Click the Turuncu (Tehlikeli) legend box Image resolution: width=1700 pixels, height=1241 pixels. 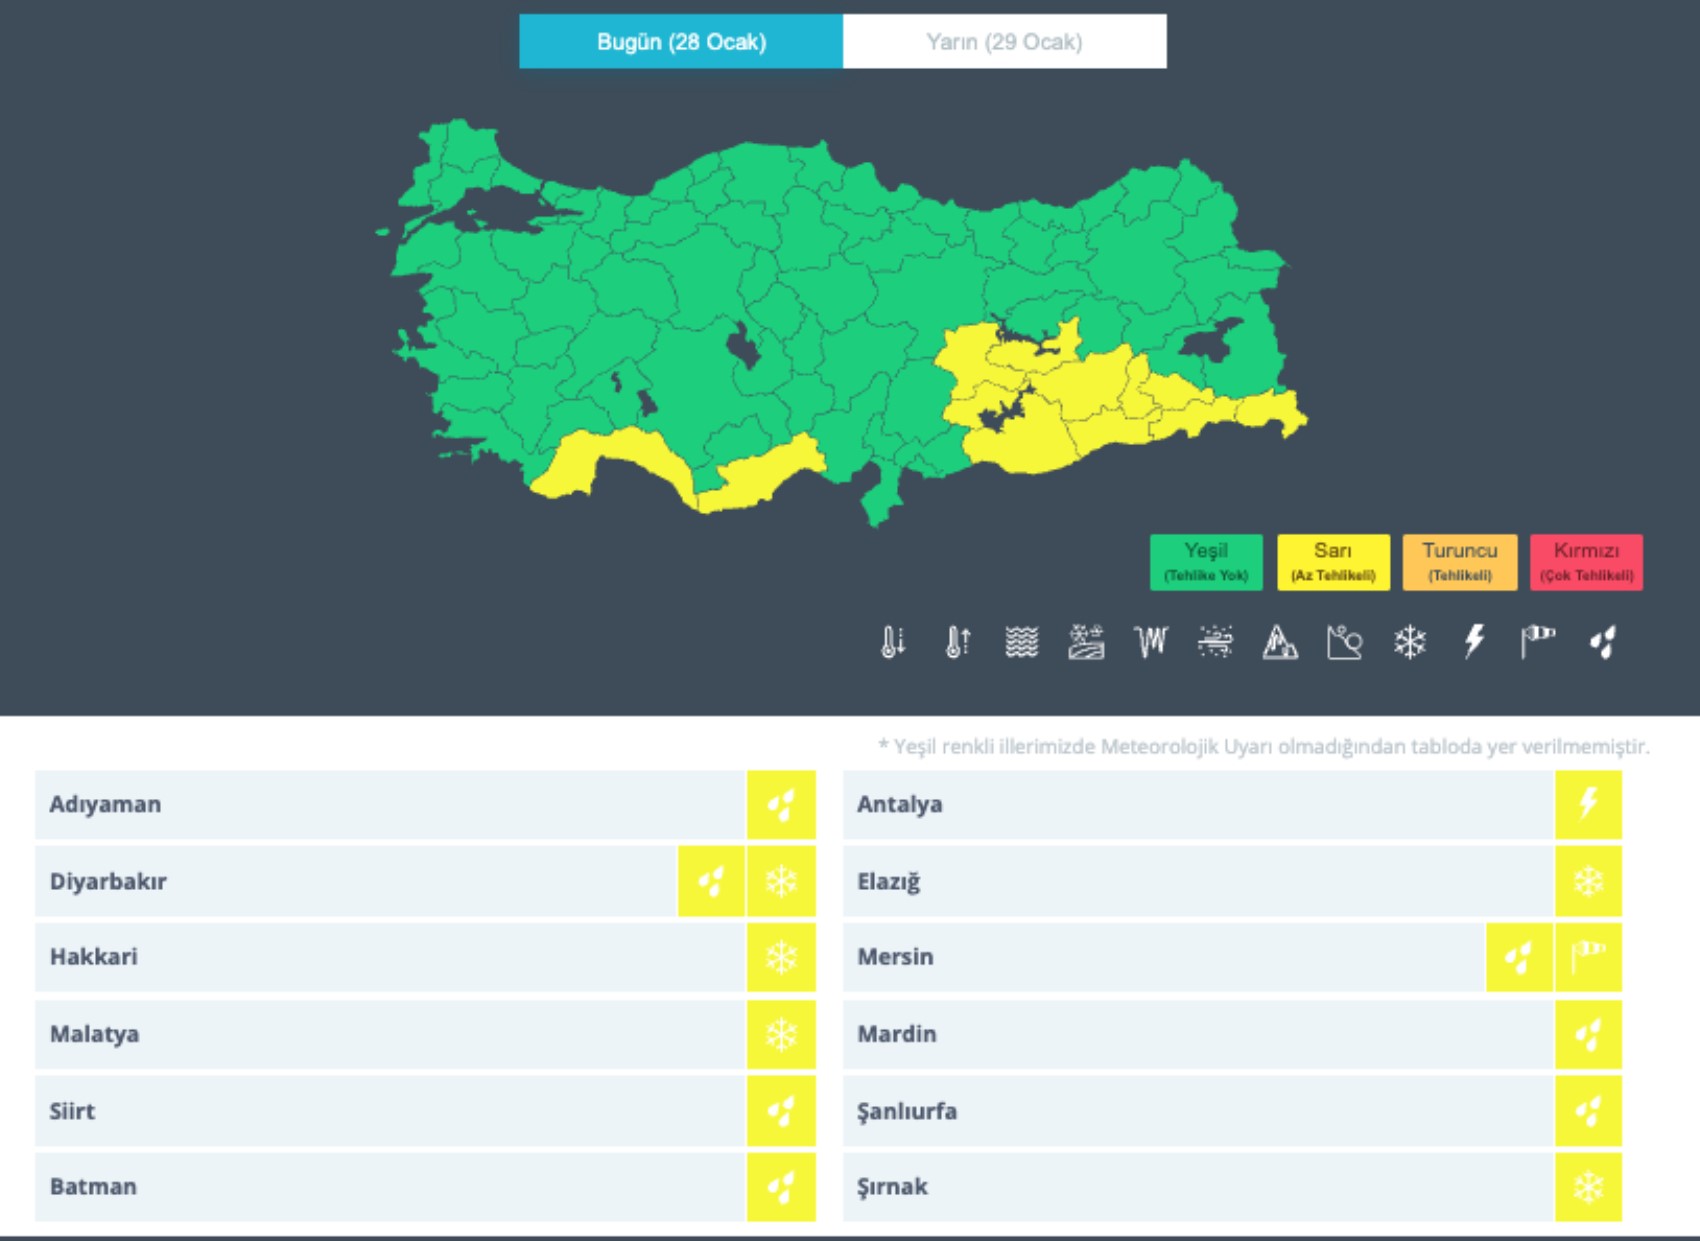(x=1460, y=562)
